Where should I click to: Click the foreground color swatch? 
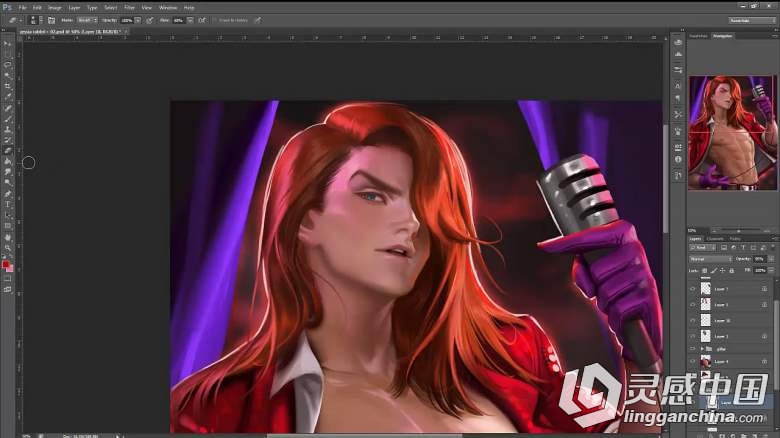[x=6, y=264]
